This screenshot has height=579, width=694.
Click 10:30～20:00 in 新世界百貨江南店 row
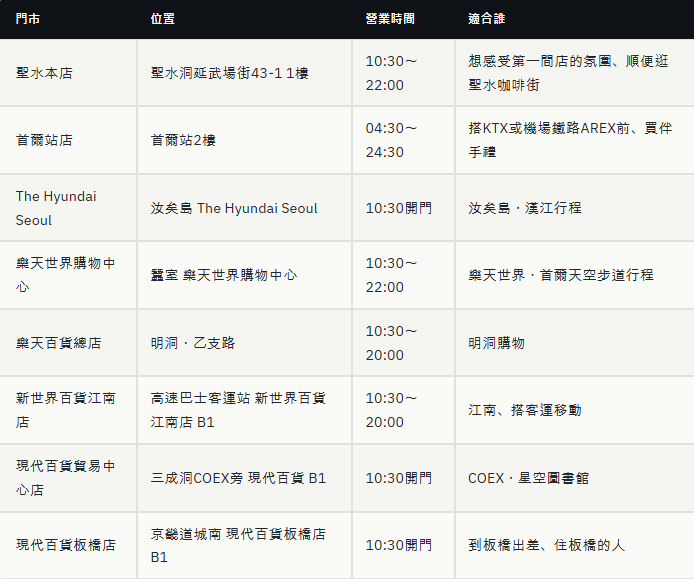(x=391, y=410)
